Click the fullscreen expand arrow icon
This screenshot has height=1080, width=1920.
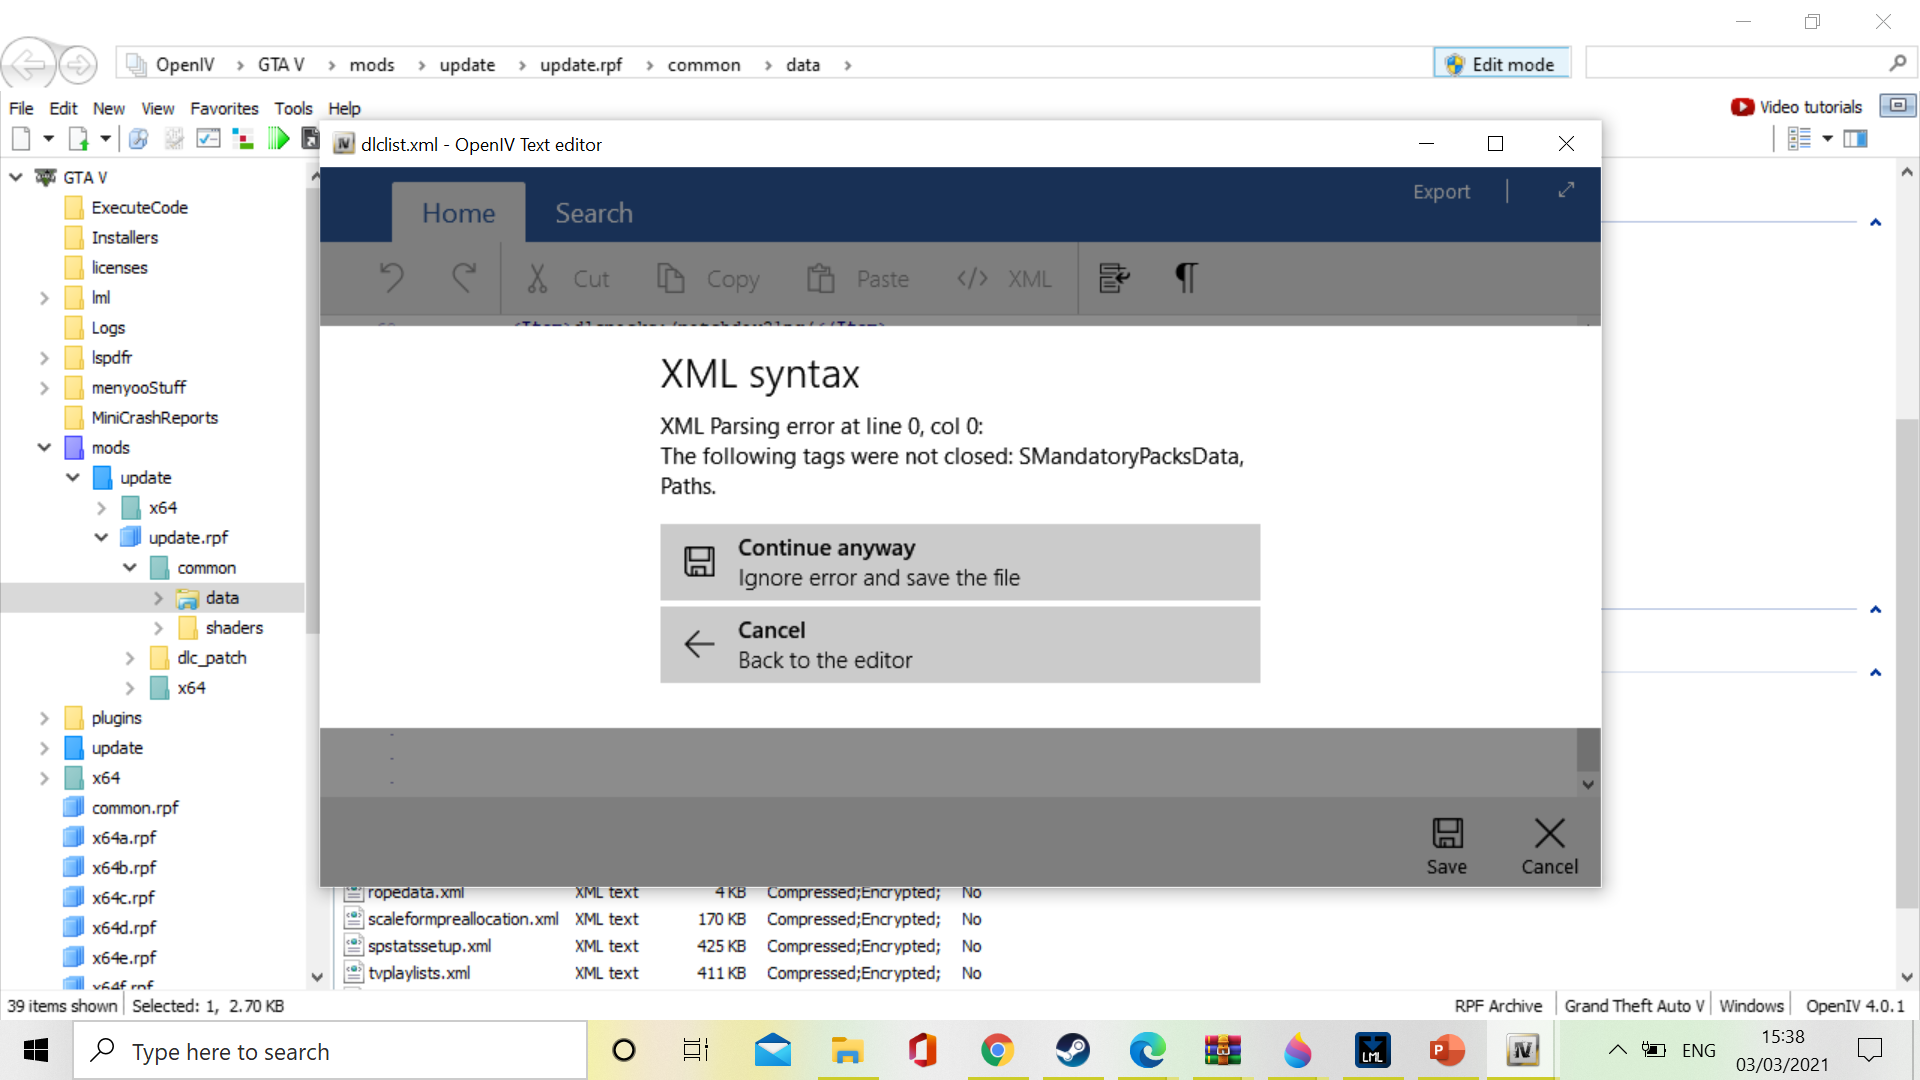(1566, 190)
